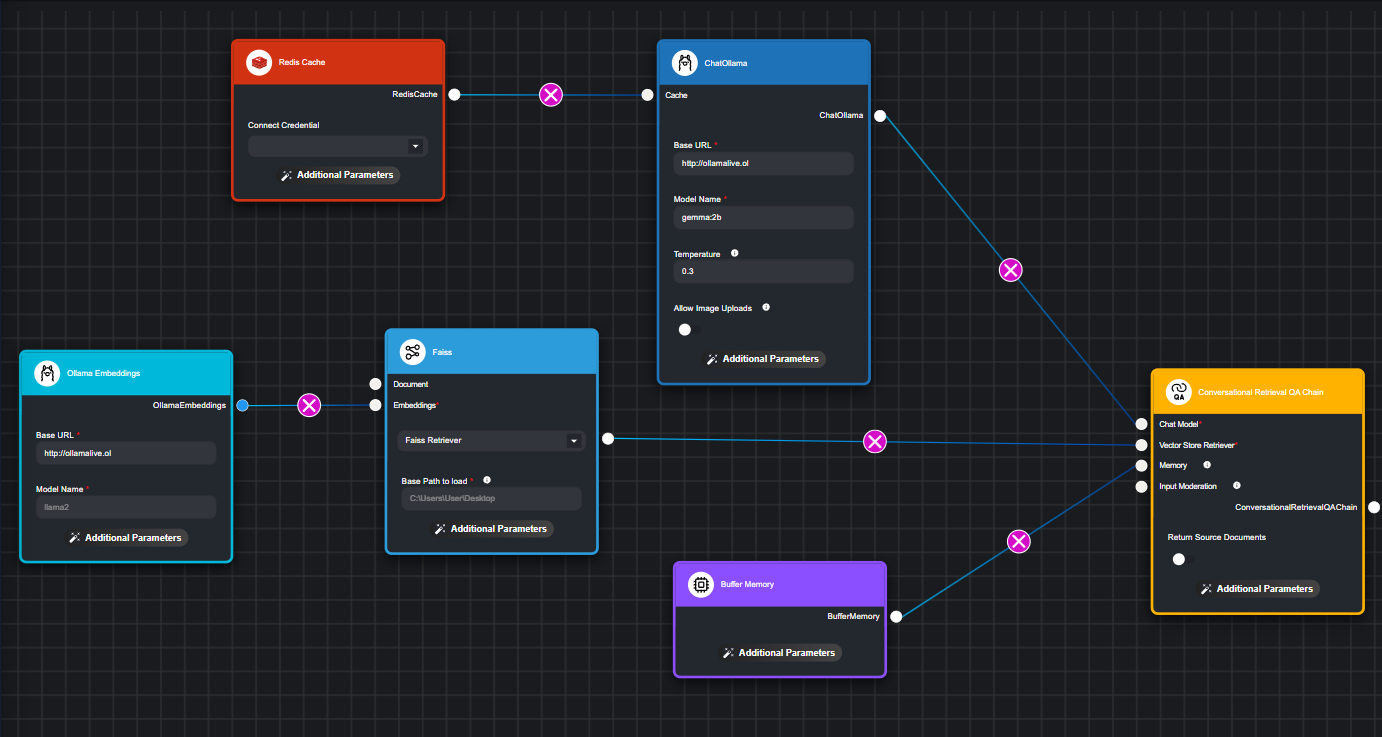Viewport: 1382px width, 737px height.
Task: Click the Input Moderation info icon
Action: 1237,486
